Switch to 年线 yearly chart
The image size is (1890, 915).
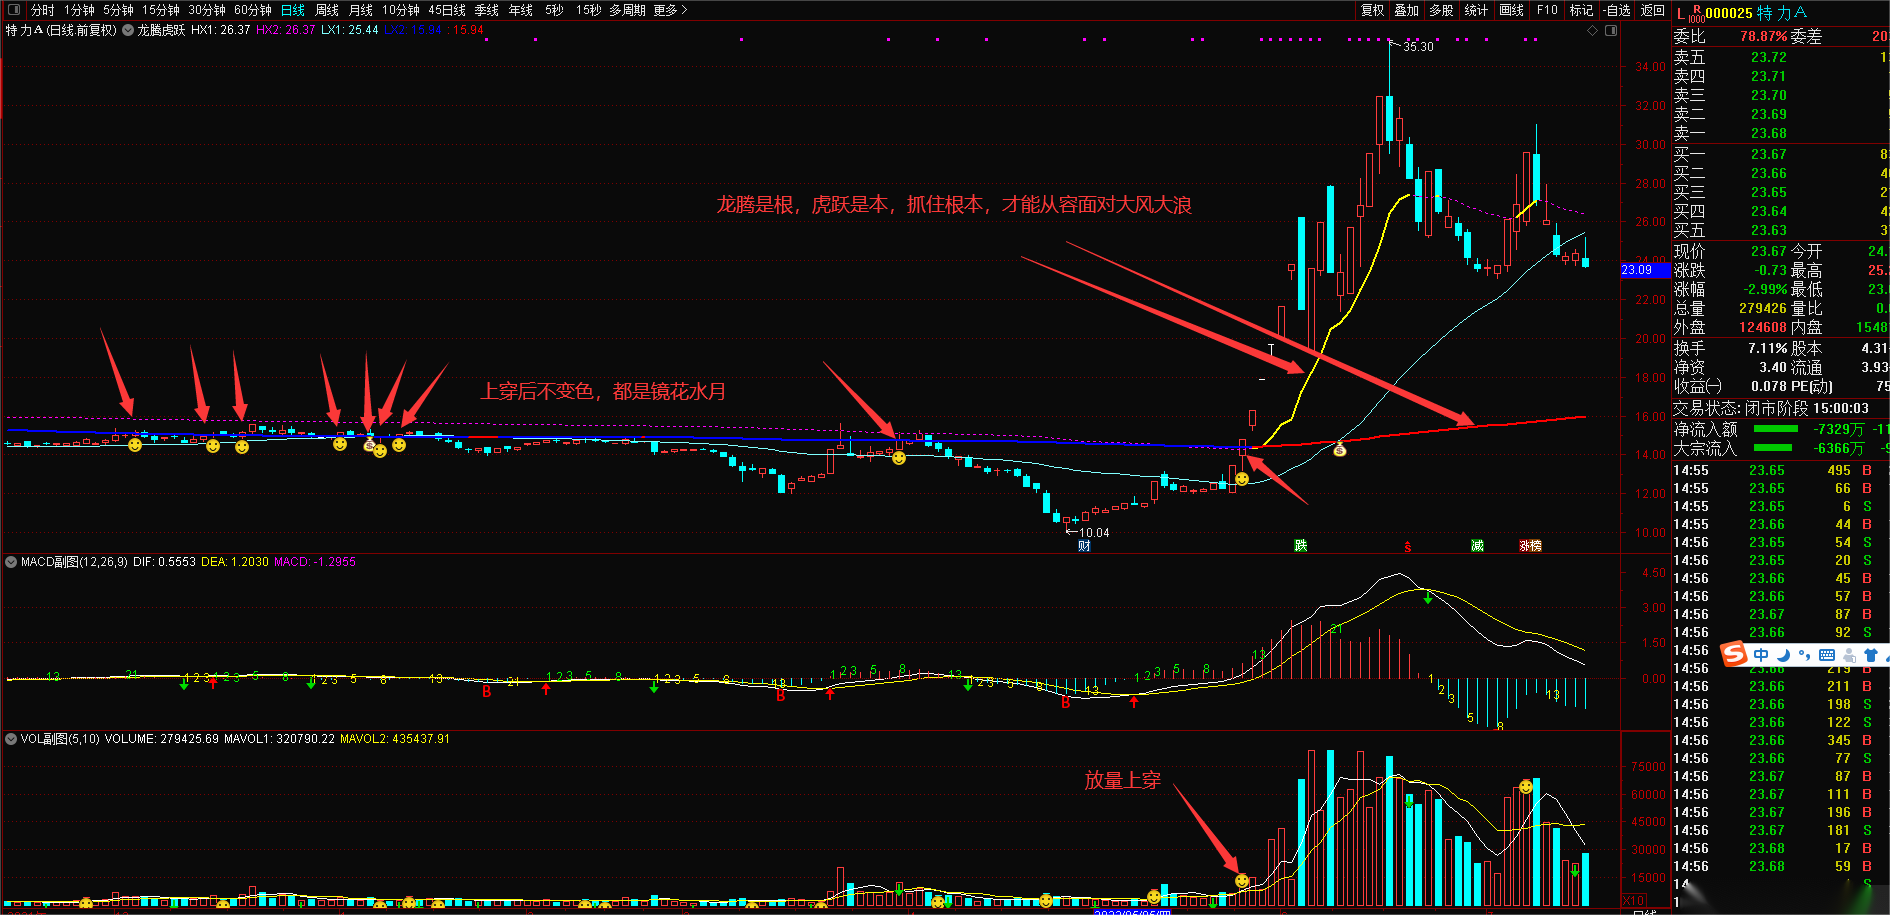pyautogui.click(x=521, y=10)
